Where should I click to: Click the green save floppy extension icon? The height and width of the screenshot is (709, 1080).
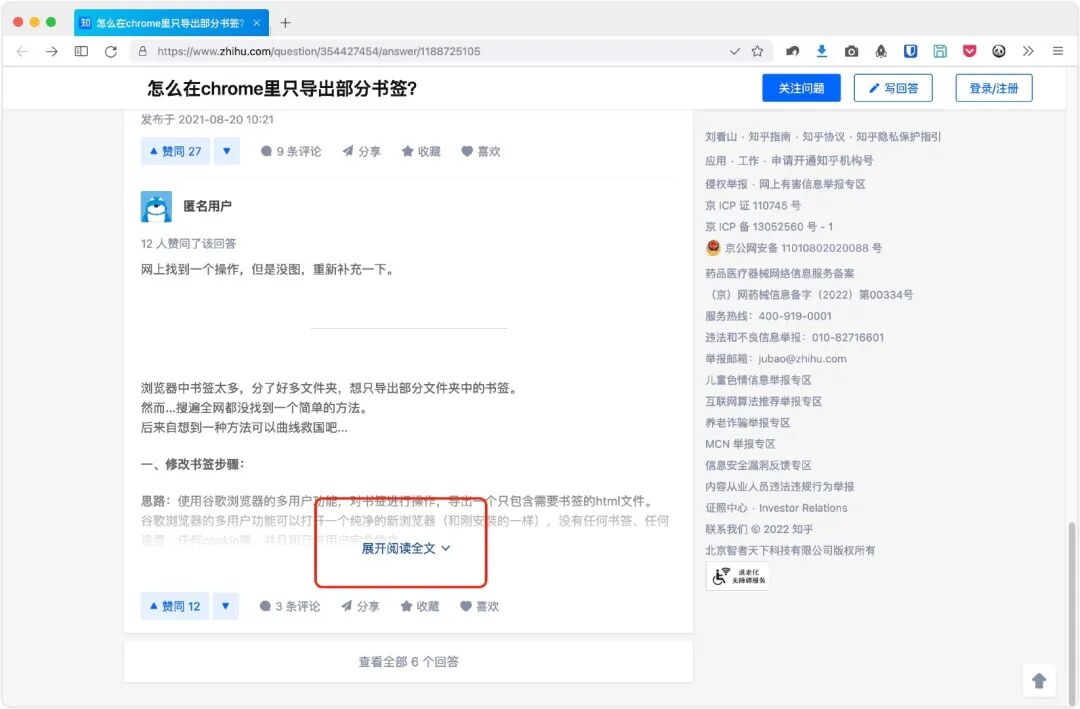[940, 51]
